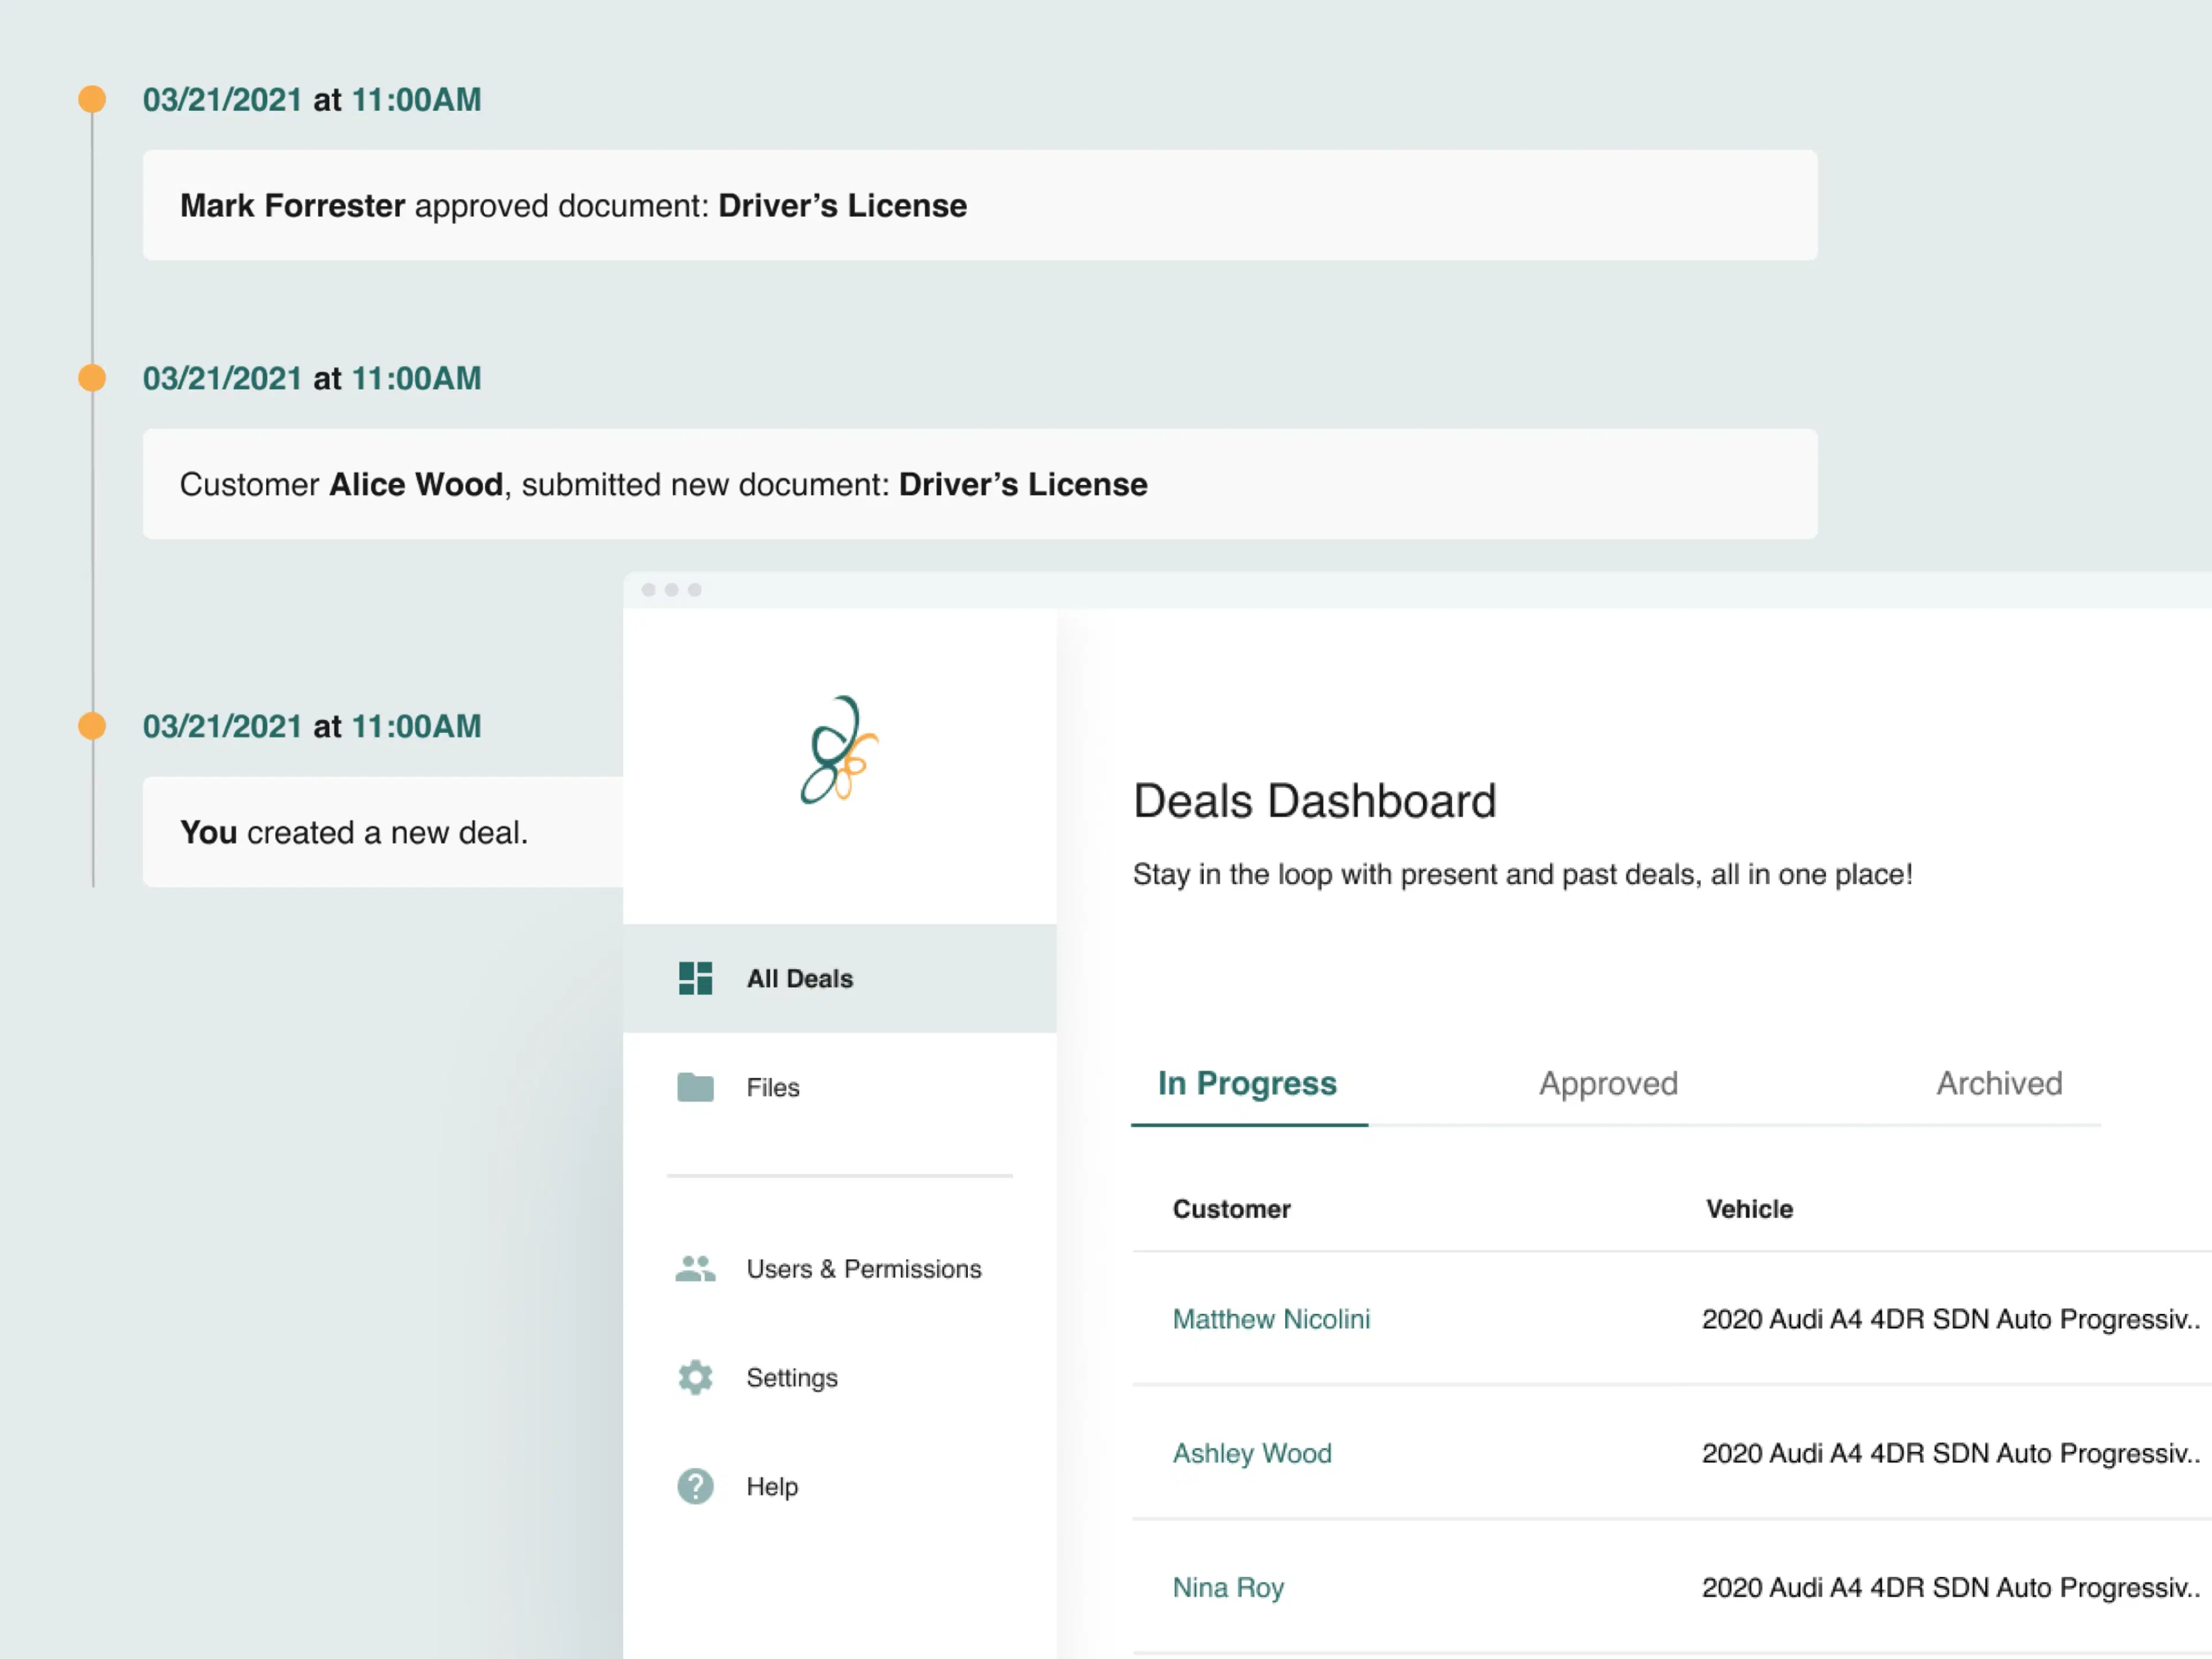Click the All Deals dashboard grid icon

[695, 978]
